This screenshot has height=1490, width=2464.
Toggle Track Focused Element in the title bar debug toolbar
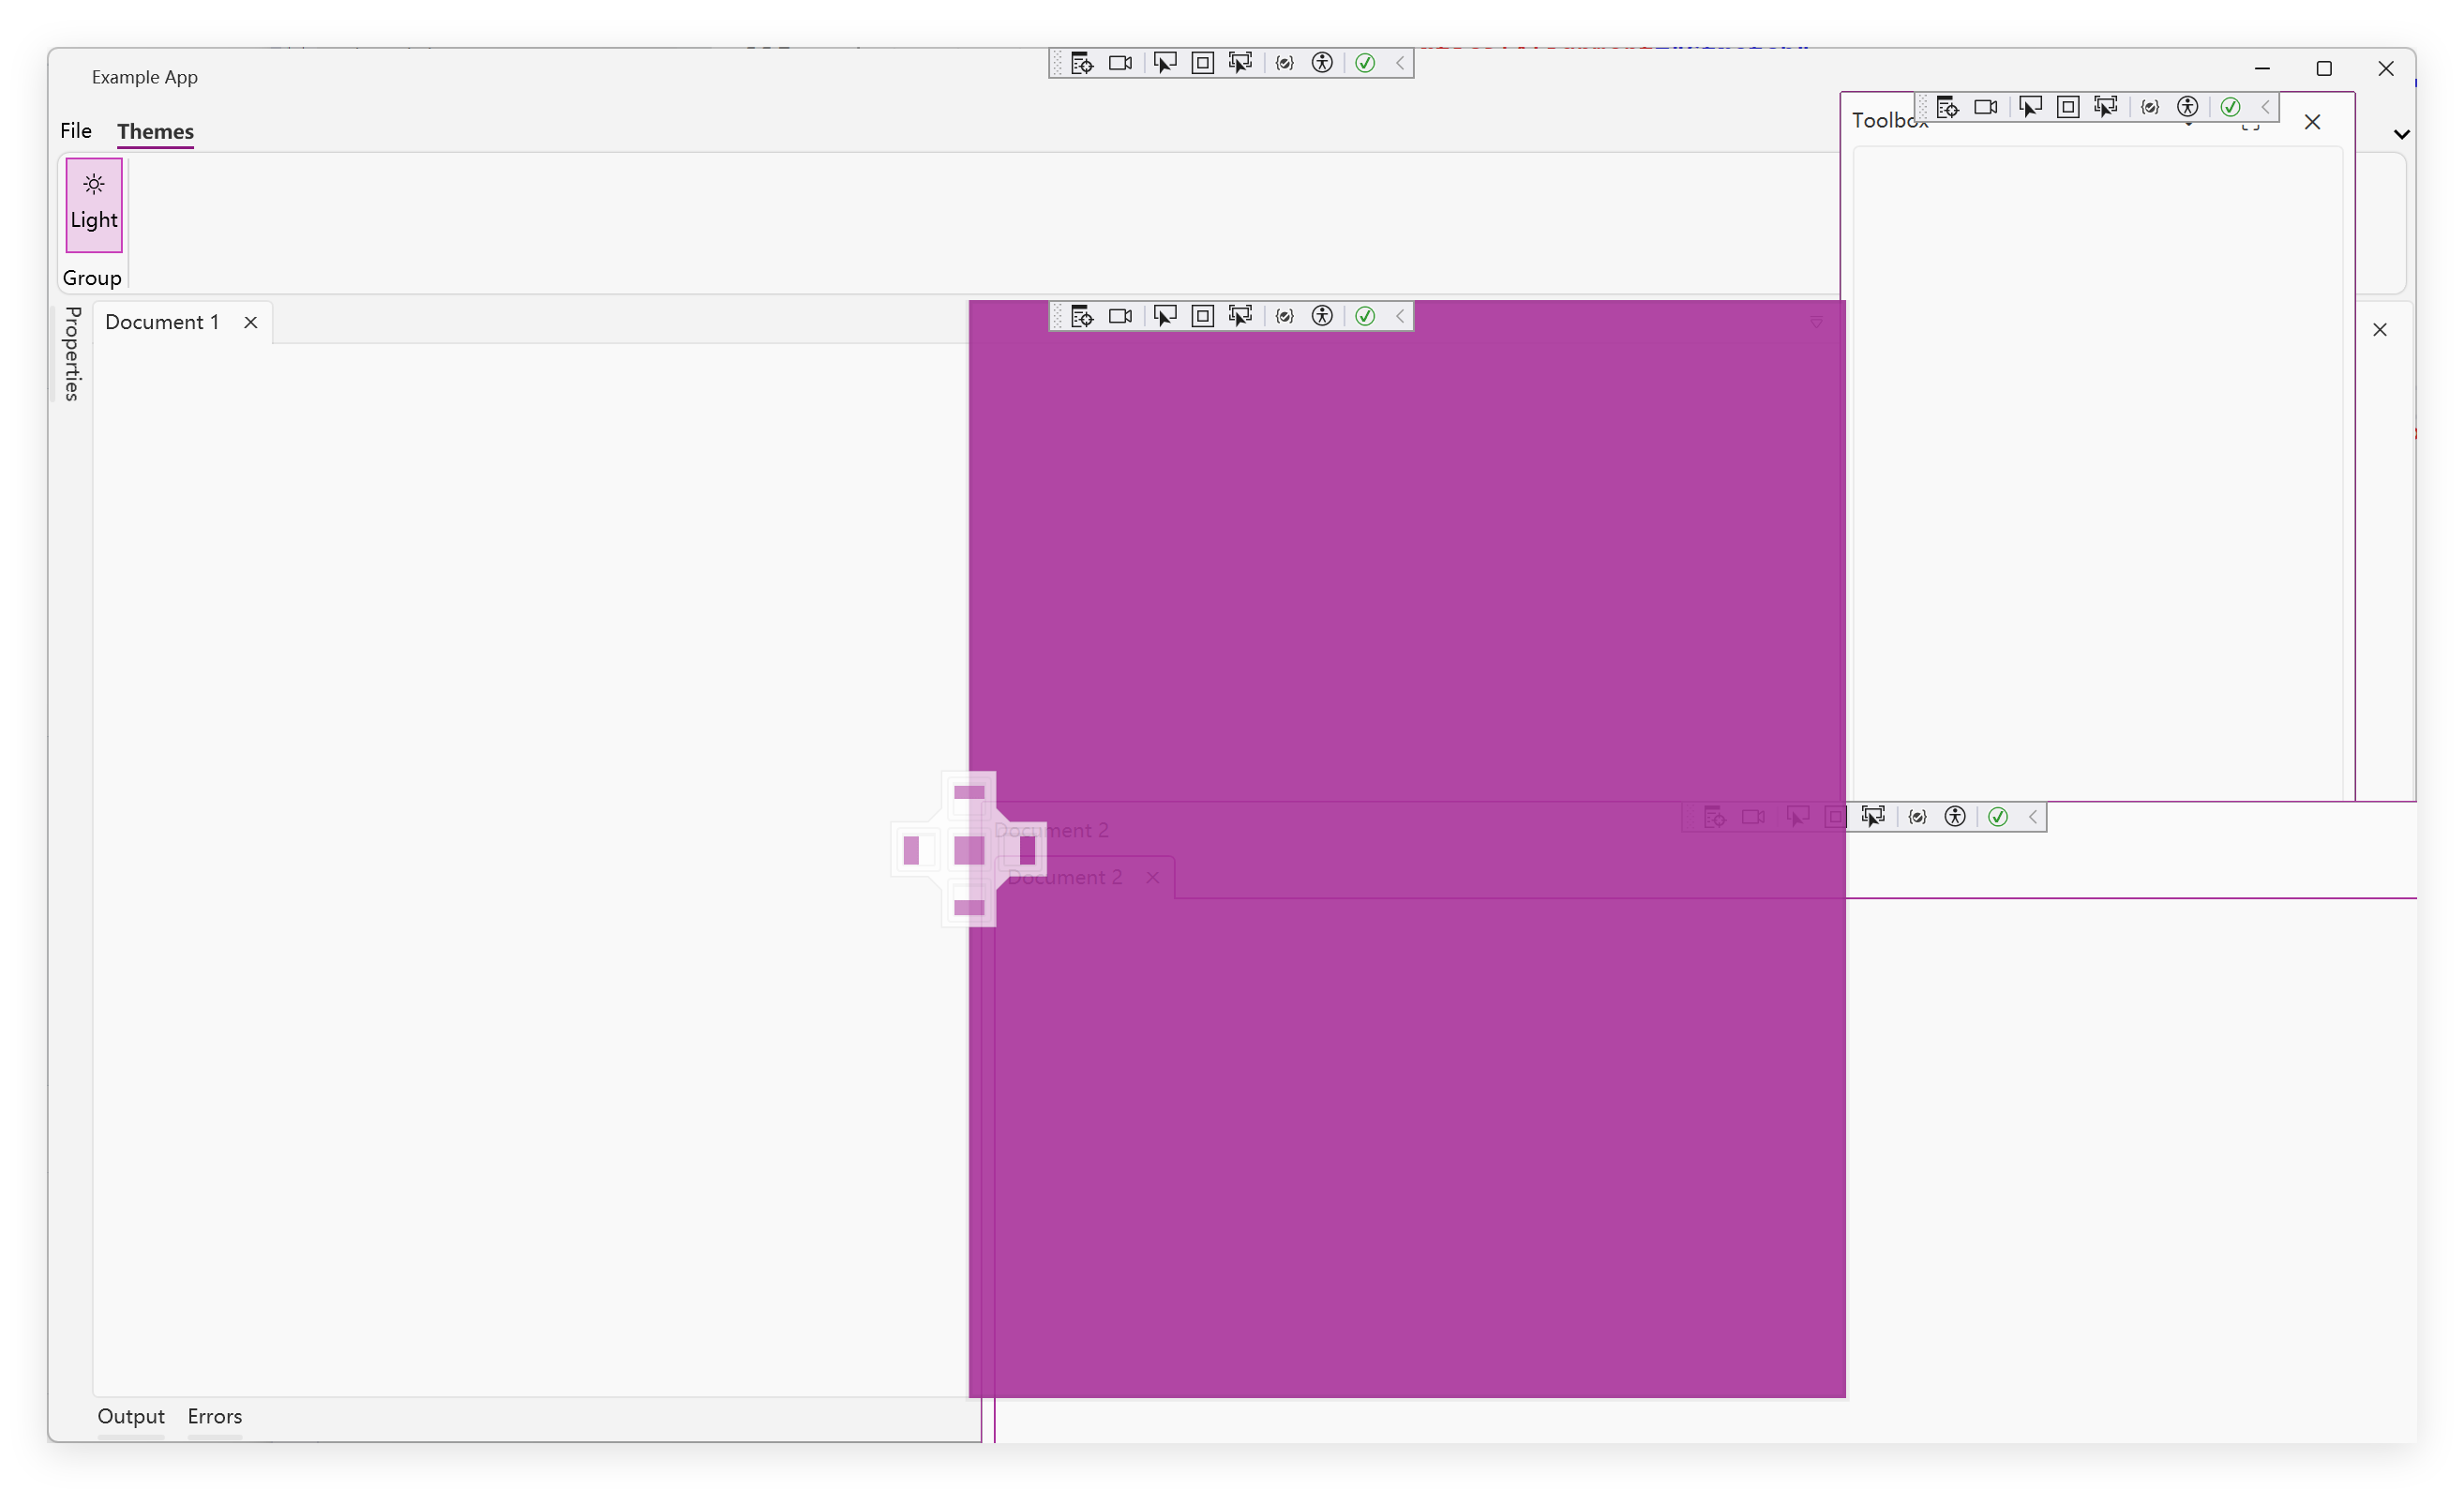(1241, 63)
